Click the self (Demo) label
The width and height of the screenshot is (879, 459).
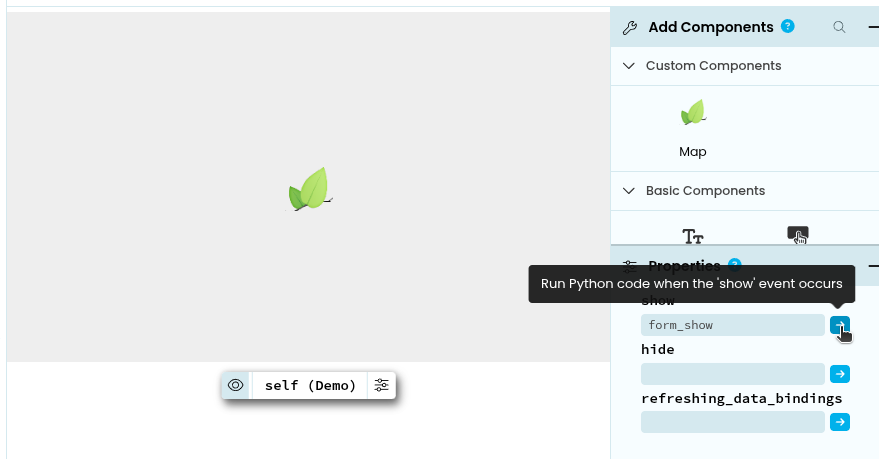pyautogui.click(x=310, y=385)
